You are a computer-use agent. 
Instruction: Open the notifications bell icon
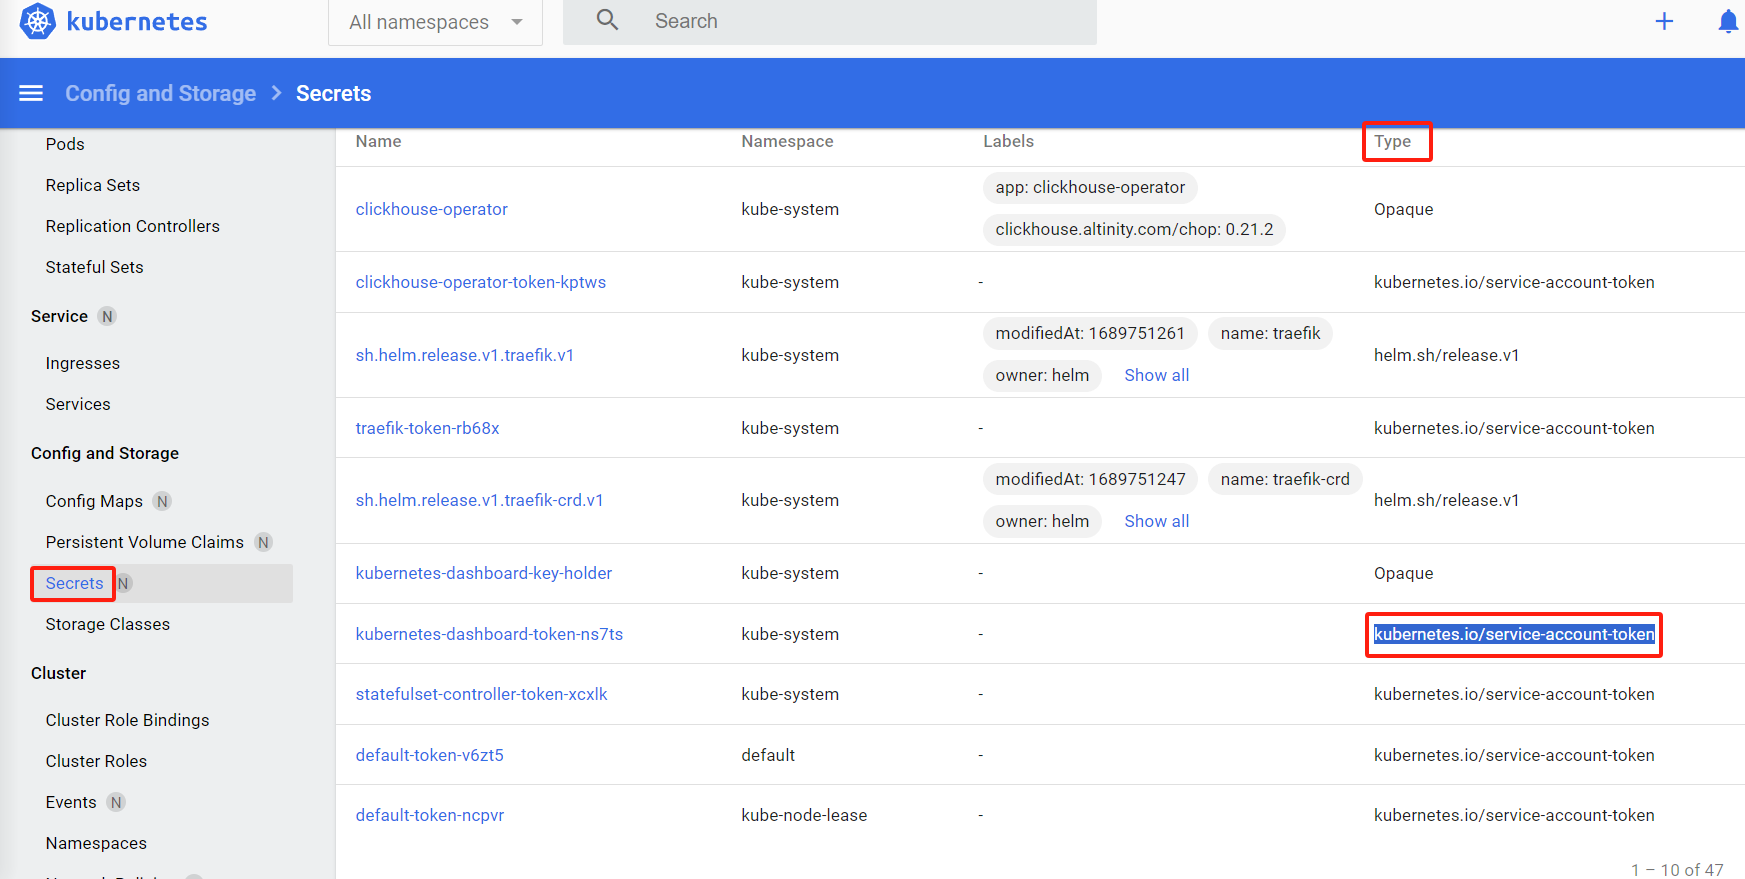pyautogui.click(x=1727, y=22)
